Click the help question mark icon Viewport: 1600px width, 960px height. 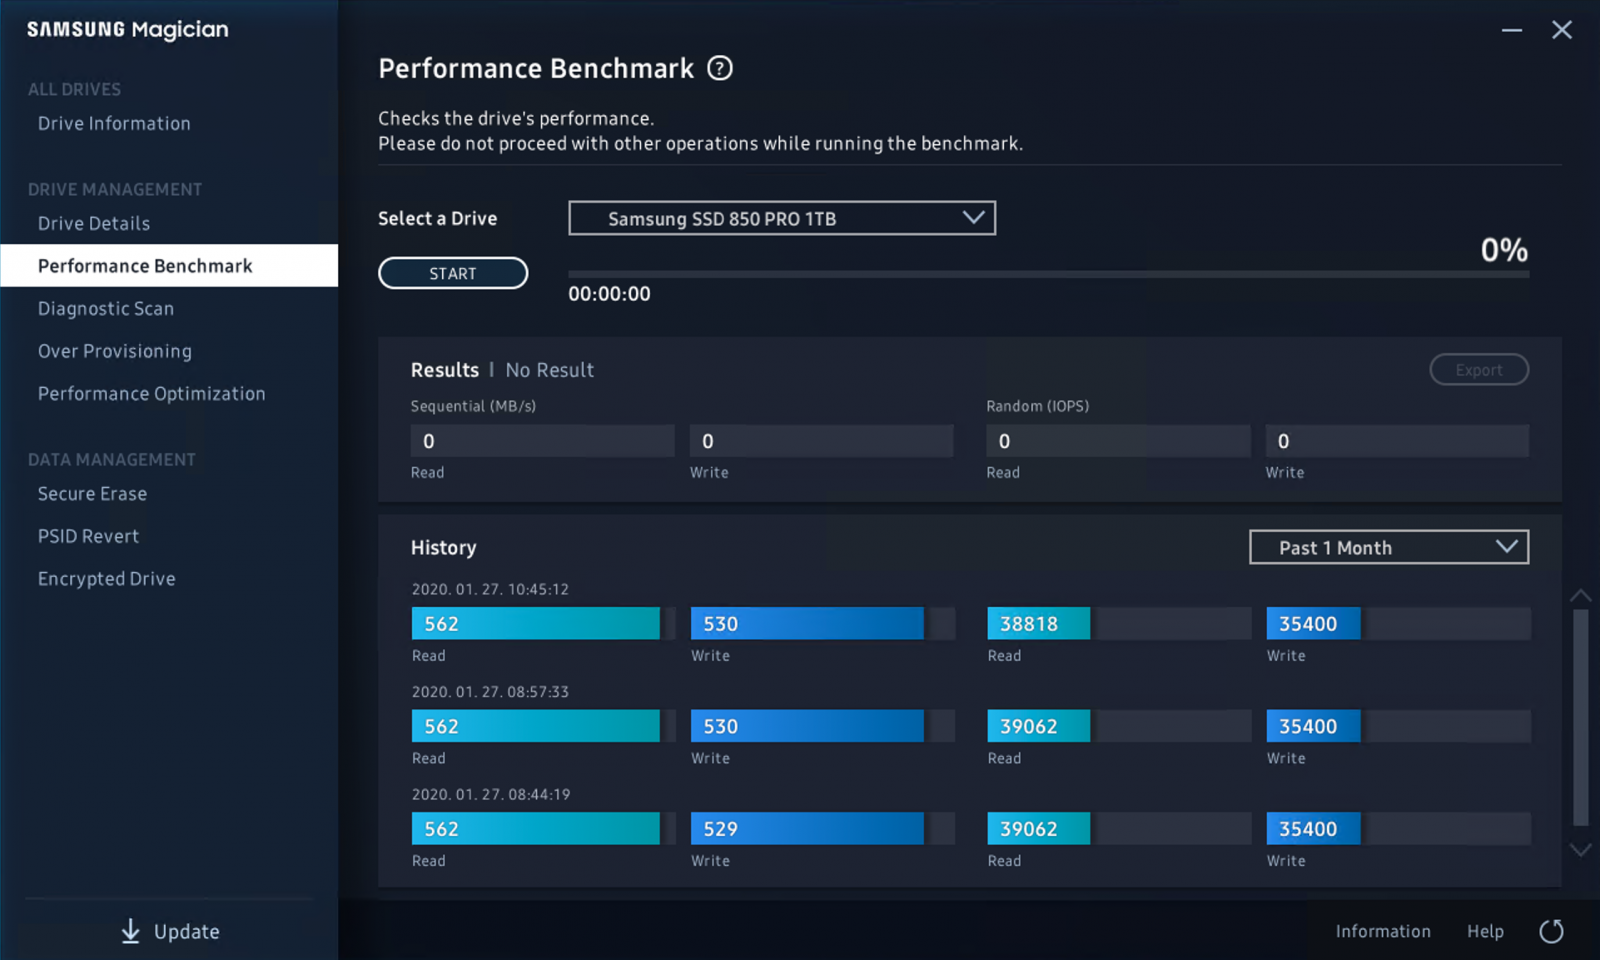pos(720,68)
